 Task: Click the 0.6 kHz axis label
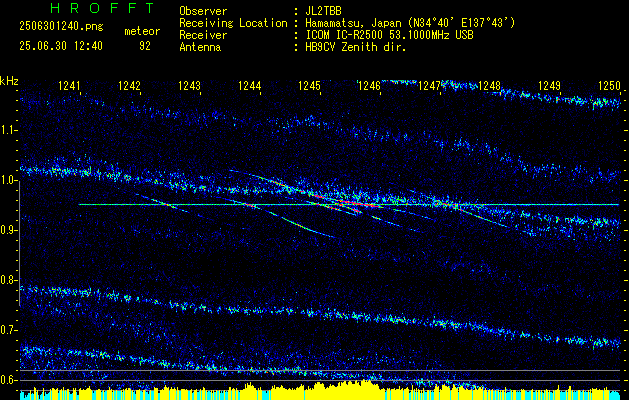click(x=8, y=380)
